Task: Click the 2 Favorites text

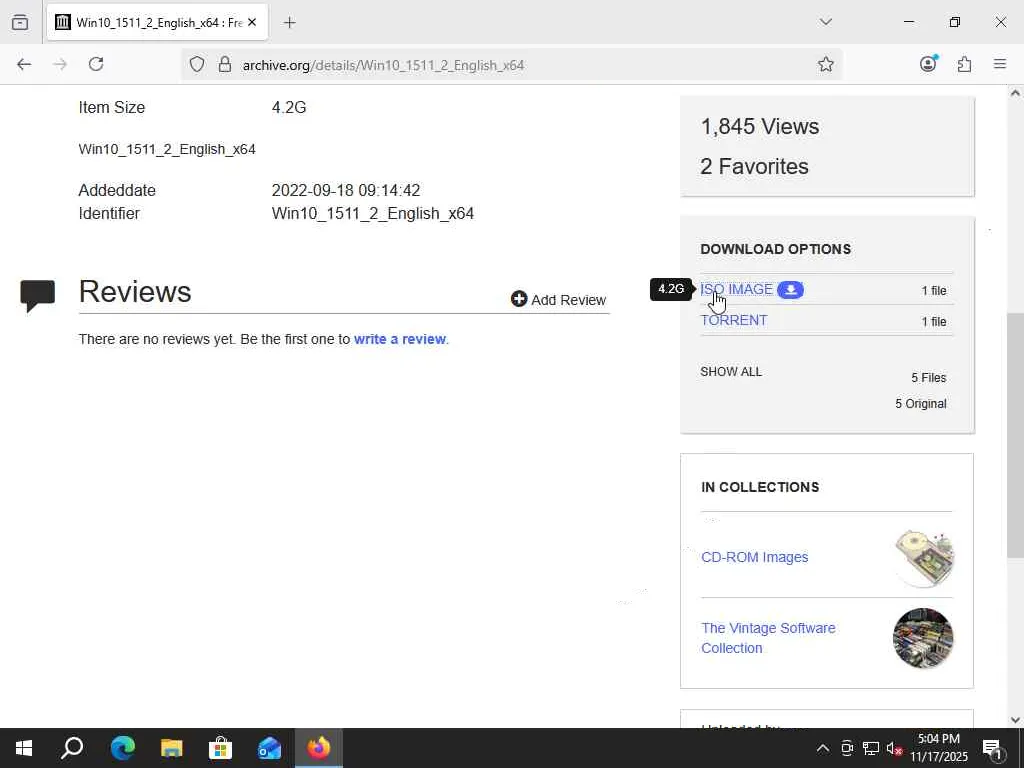Action: (754, 166)
